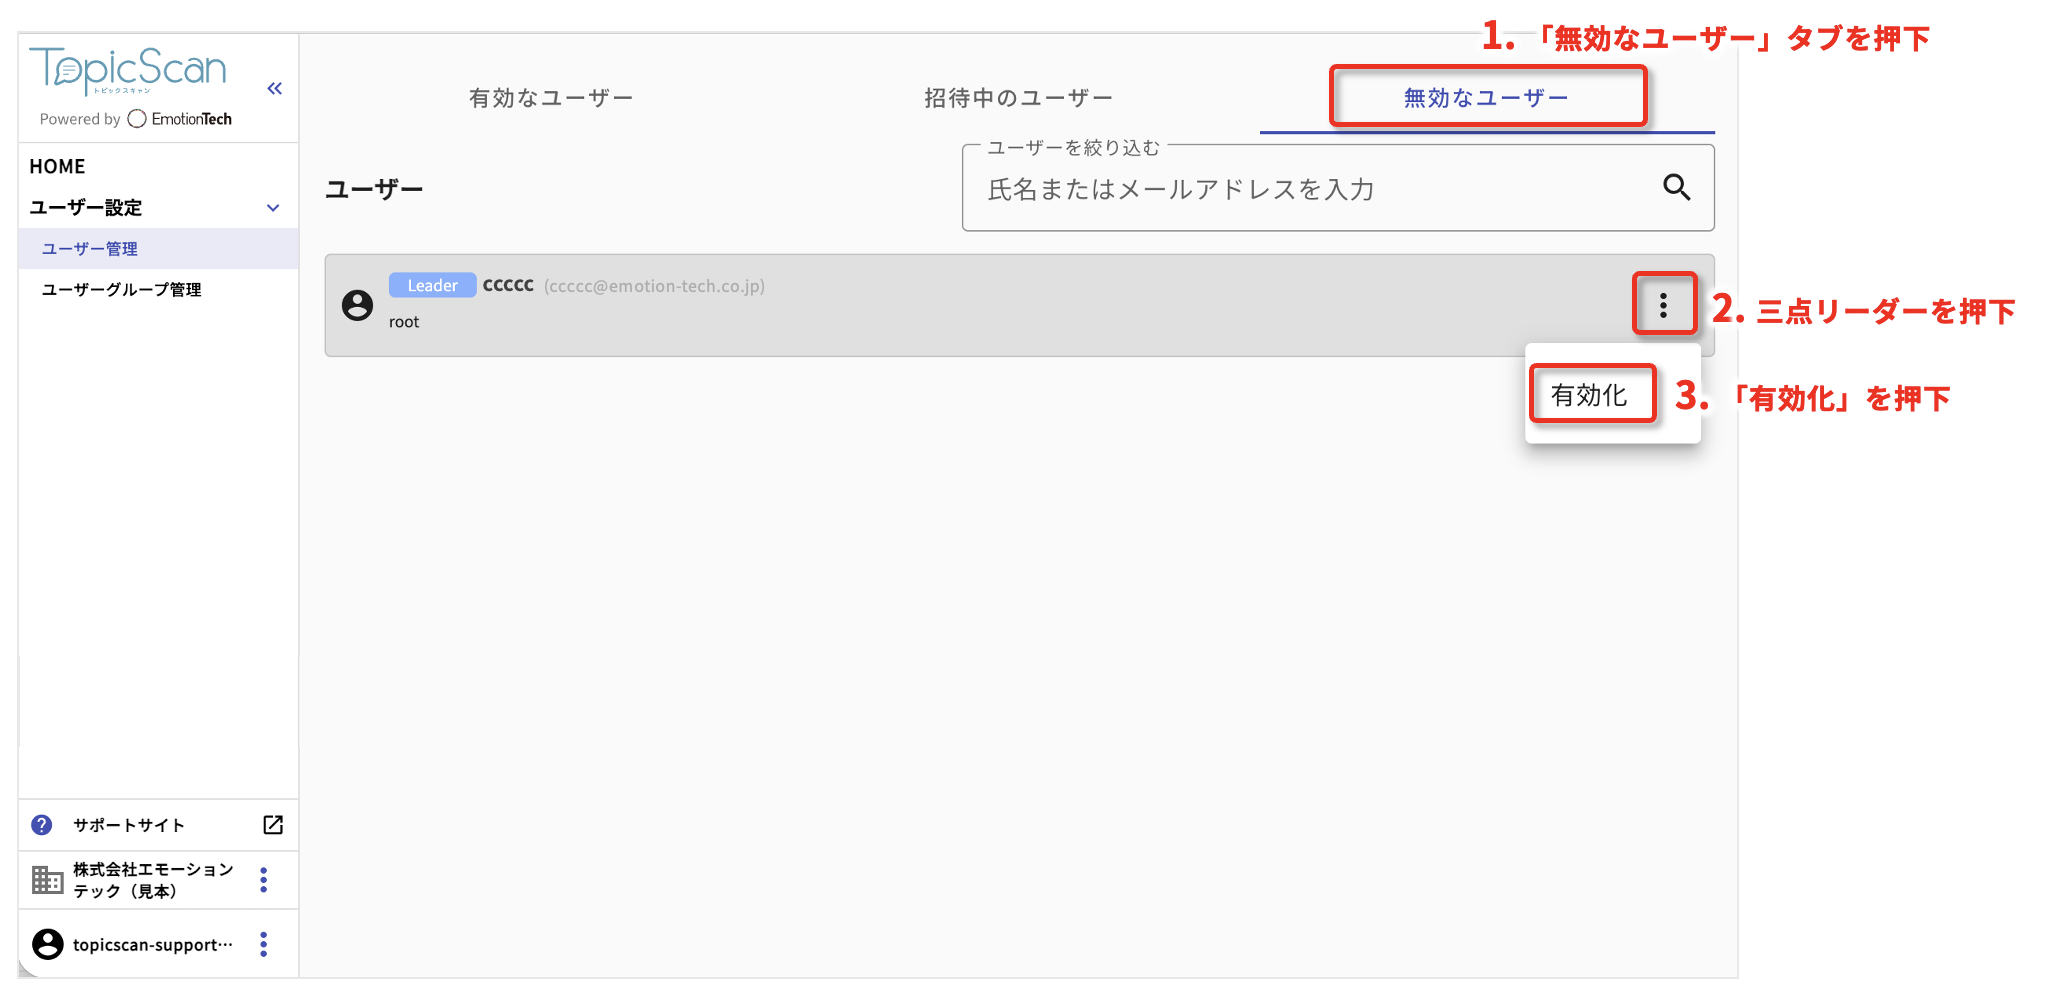This screenshot has width=2048, height=1000.
Task: Select the 無効なユーザー tab
Action: [1486, 98]
